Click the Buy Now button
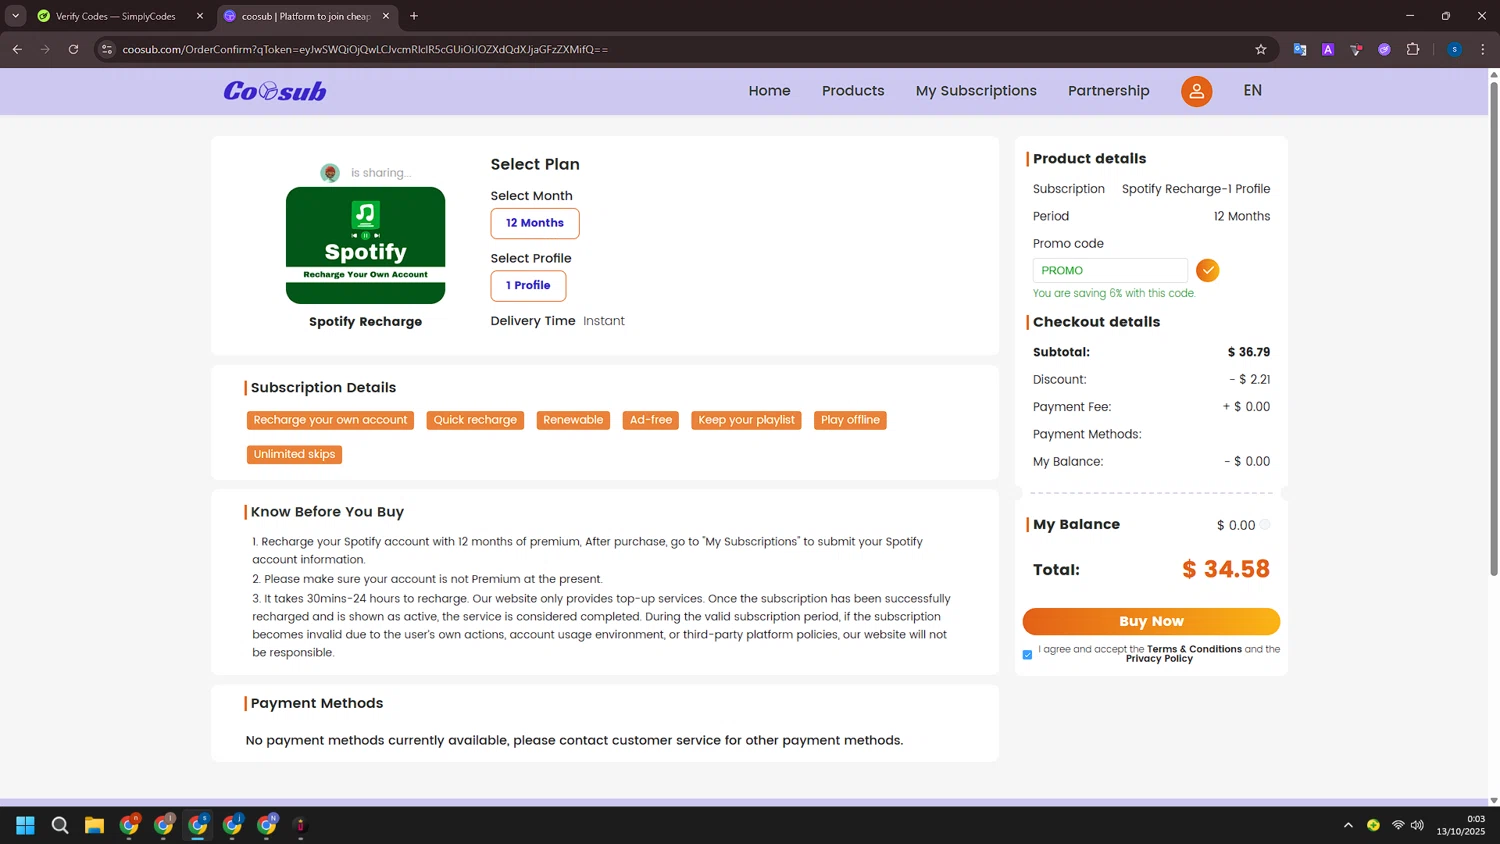This screenshot has height=844, width=1500. coord(1151,621)
